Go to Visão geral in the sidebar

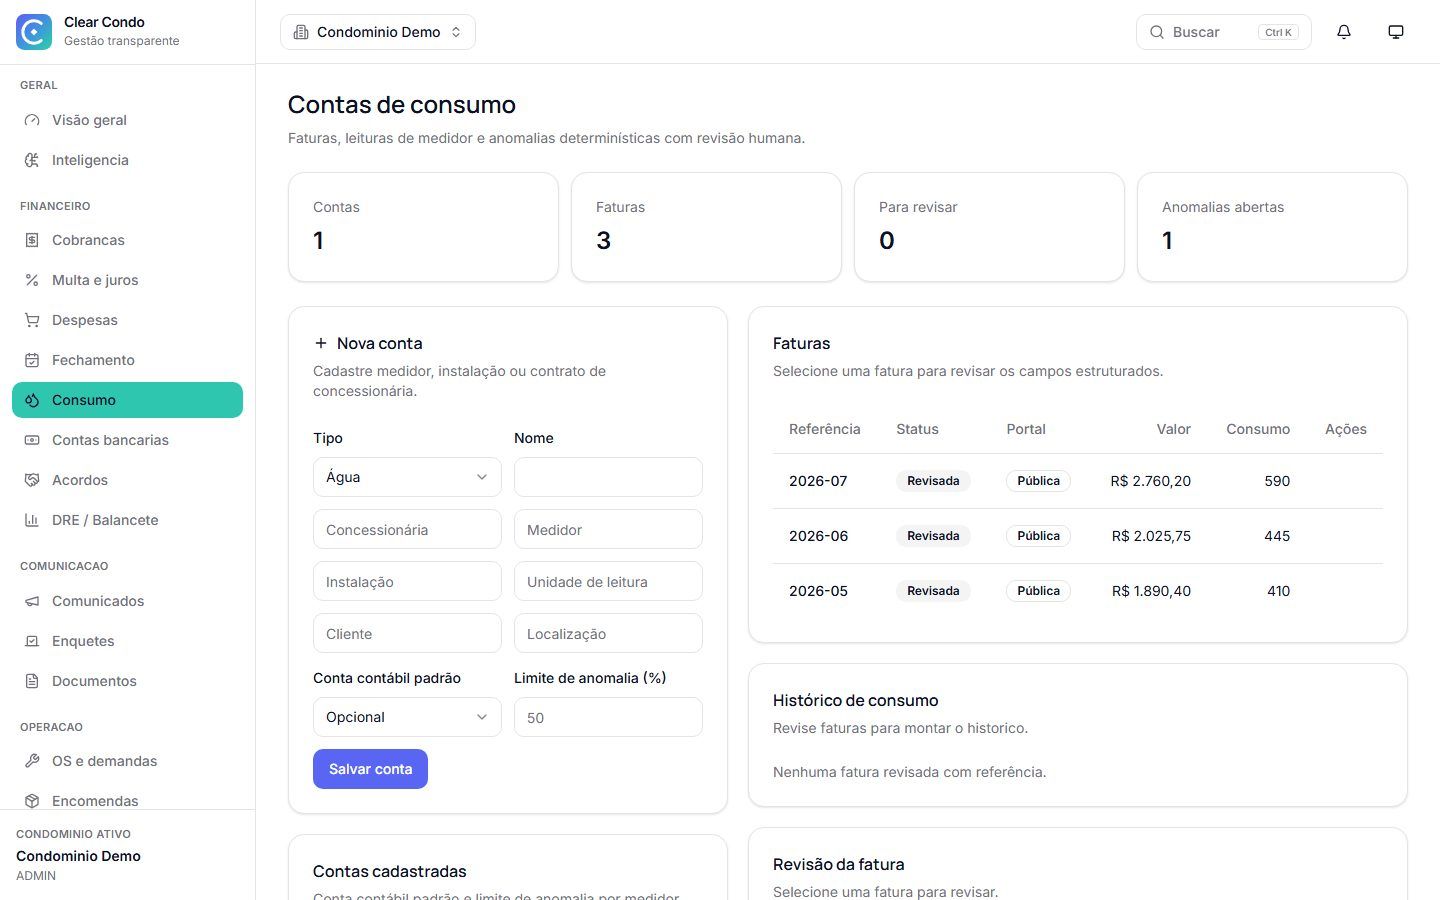pos(127,120)
